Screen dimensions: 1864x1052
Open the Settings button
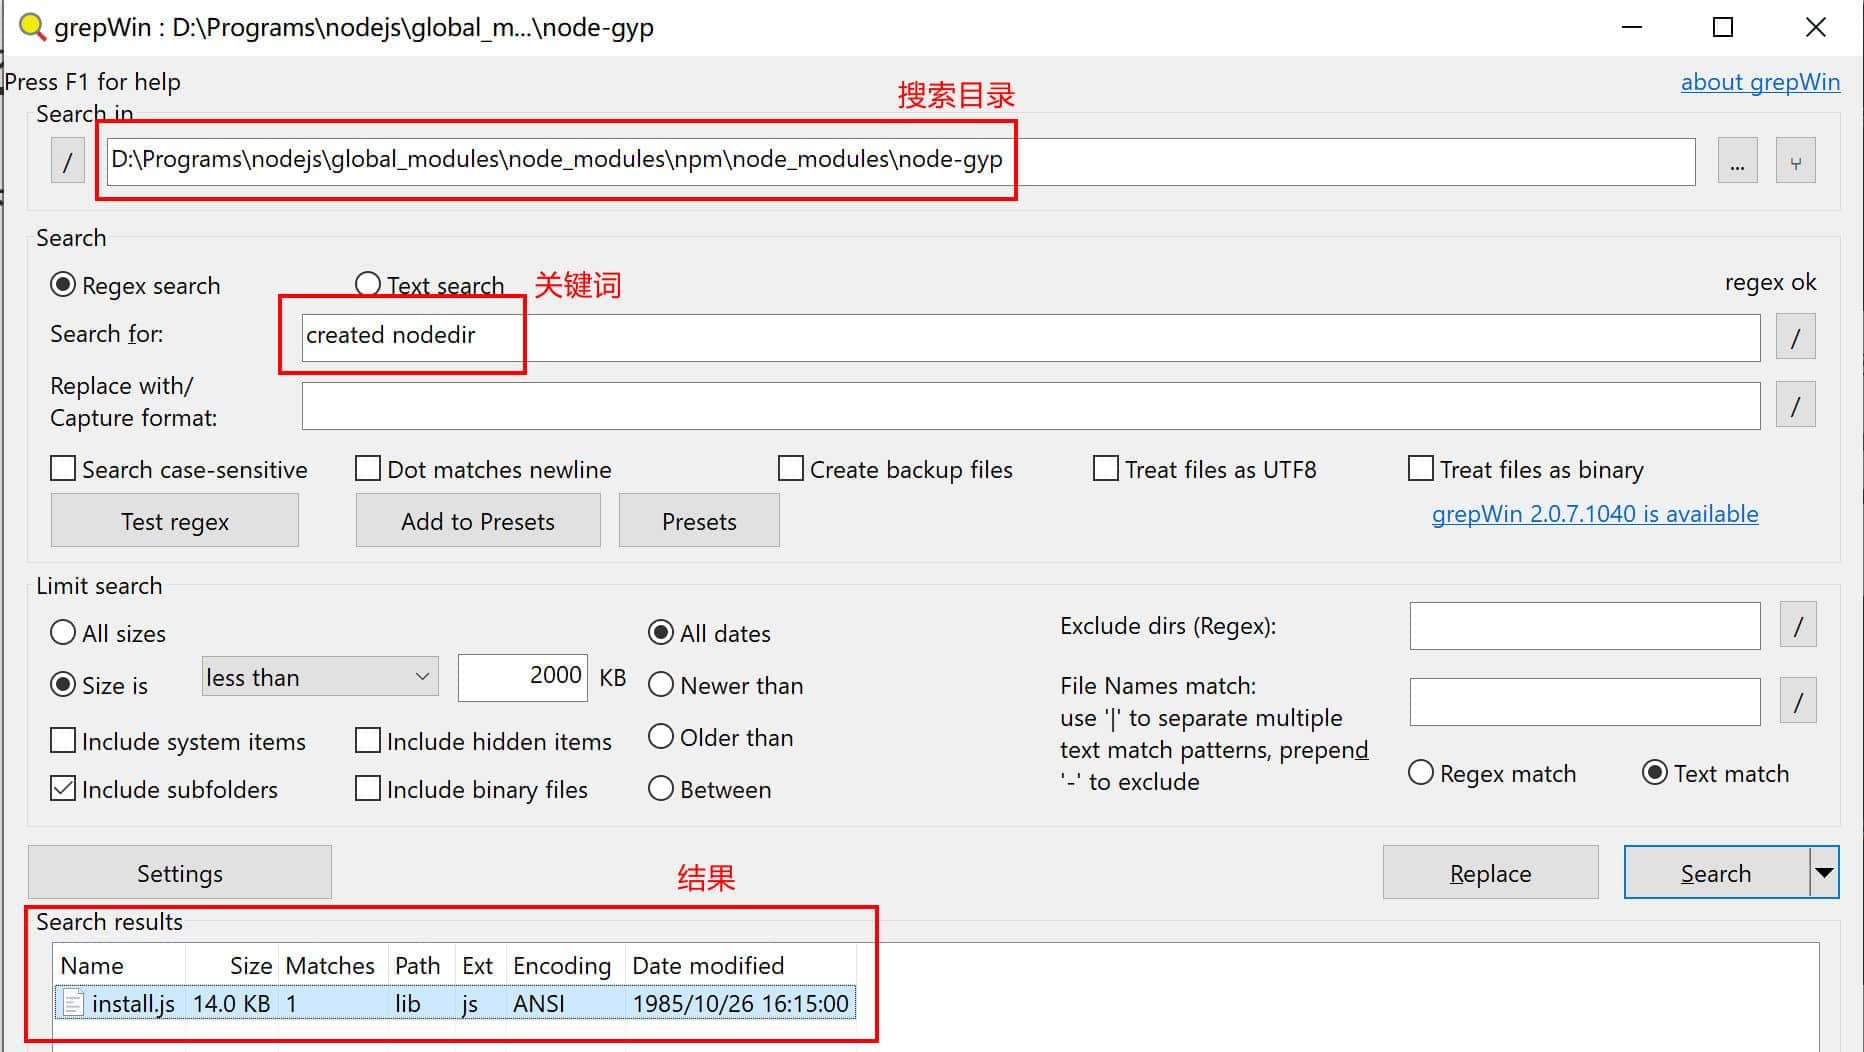180,873
